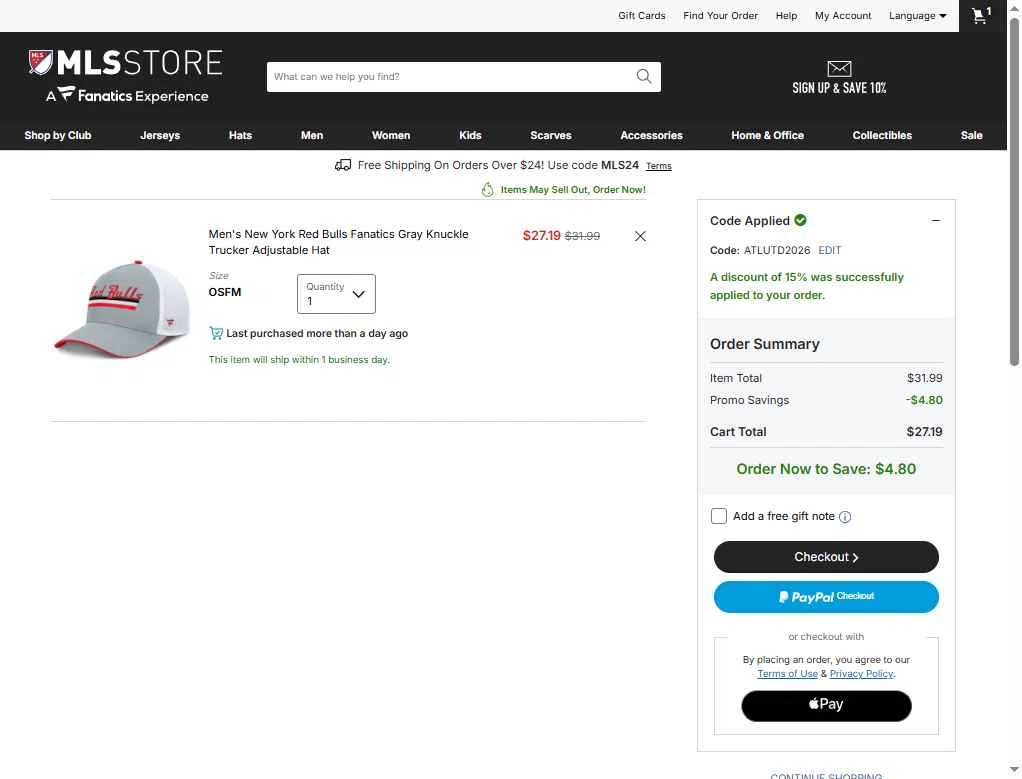Click the MLS Store logo
The image size is (1022, 779).
[x=126, y=76]
